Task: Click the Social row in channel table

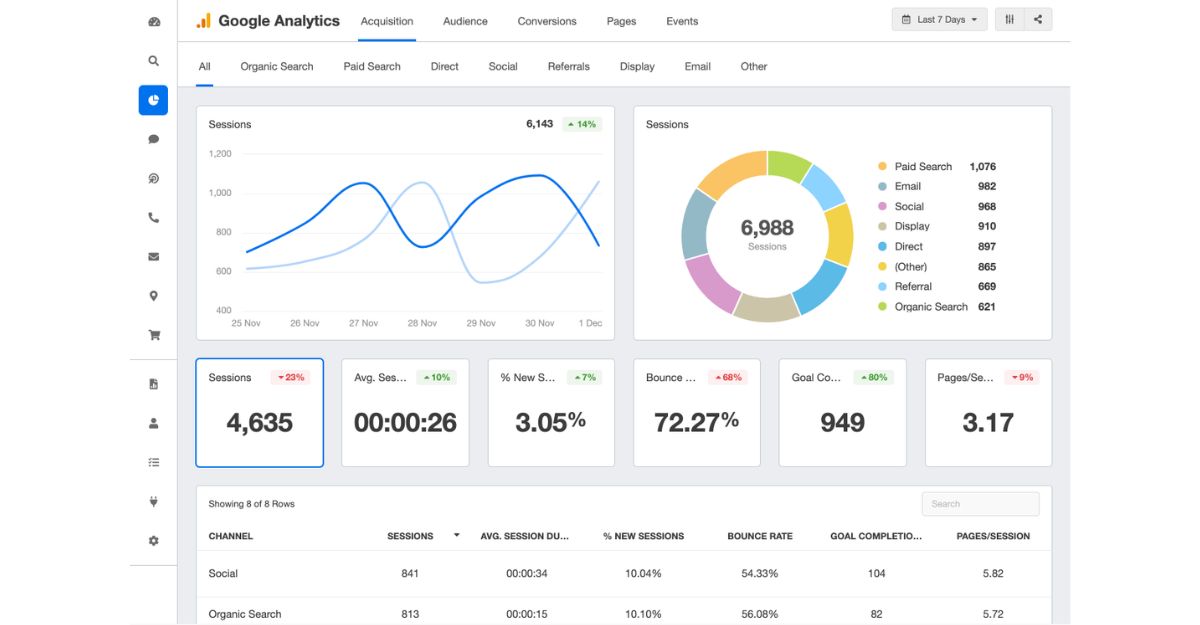Action: point(624,573)
